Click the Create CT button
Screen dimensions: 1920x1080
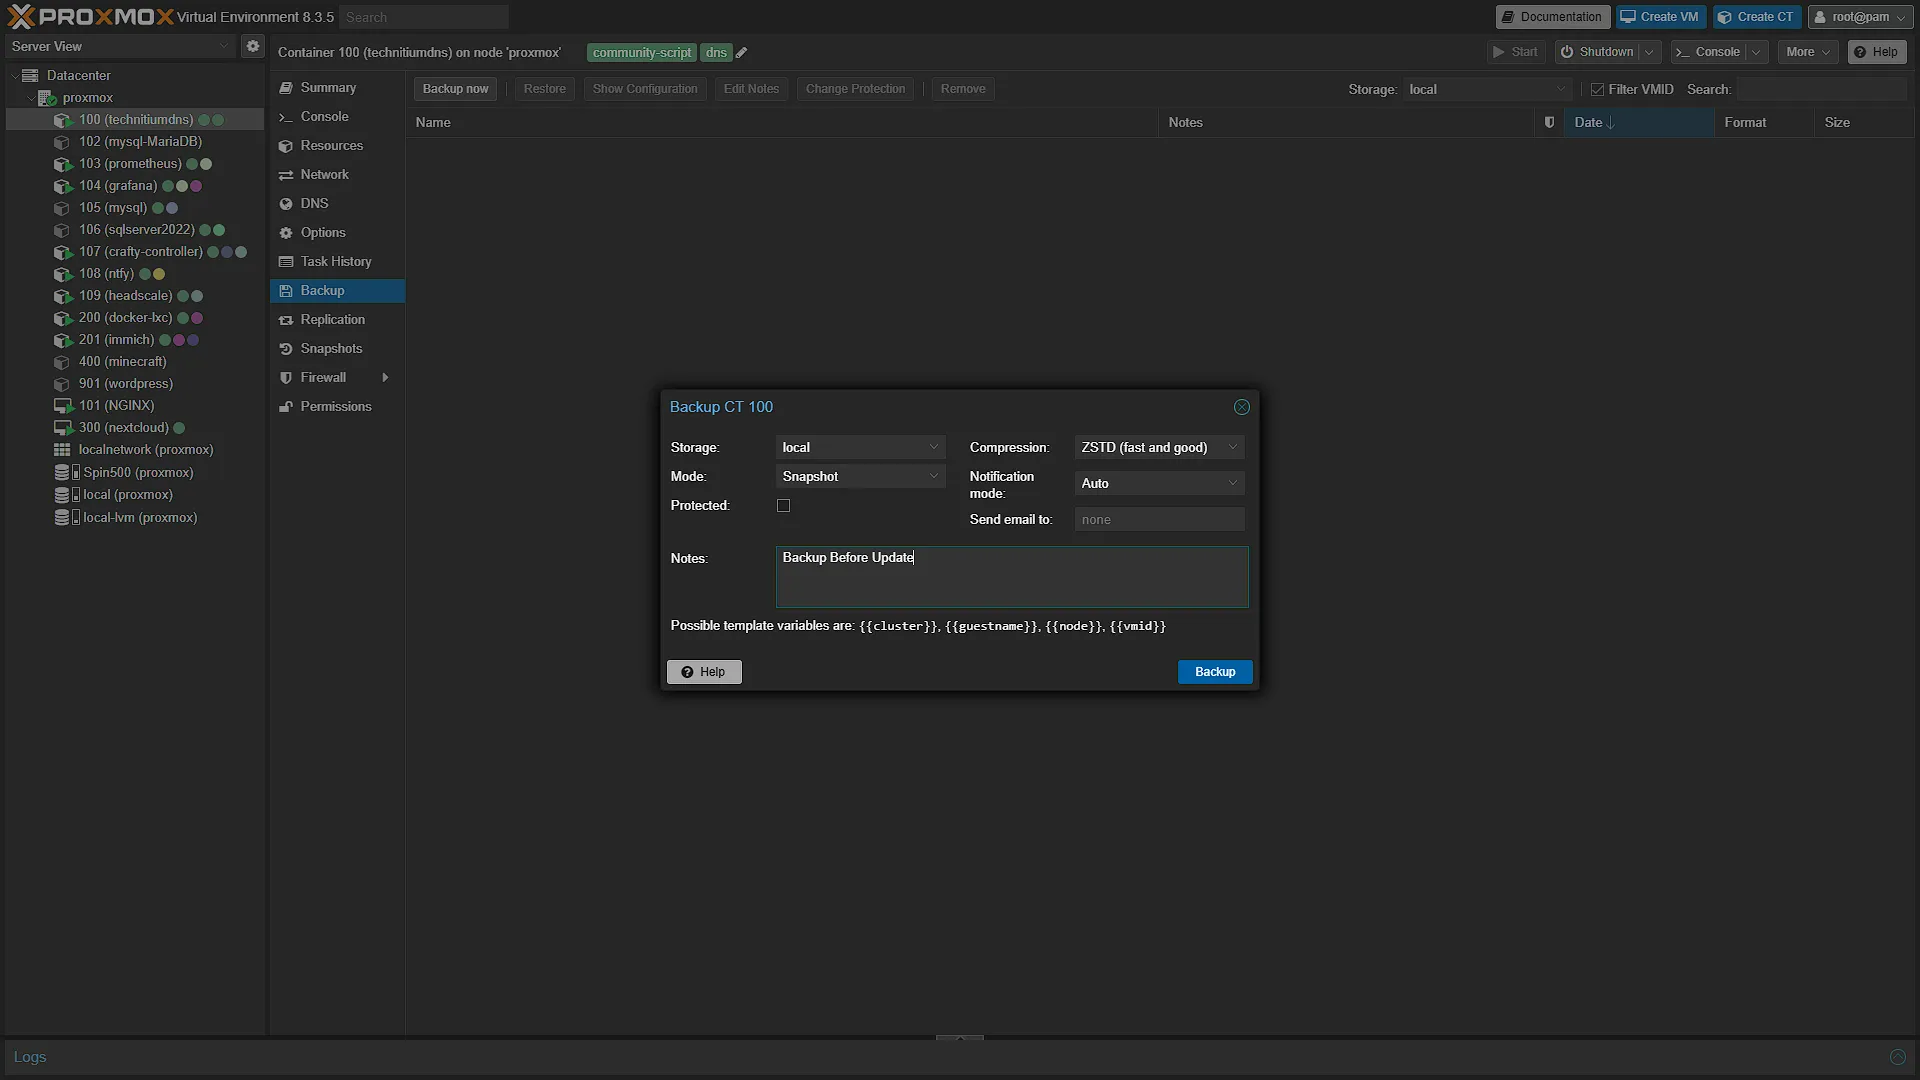(x=1756, y=17)
